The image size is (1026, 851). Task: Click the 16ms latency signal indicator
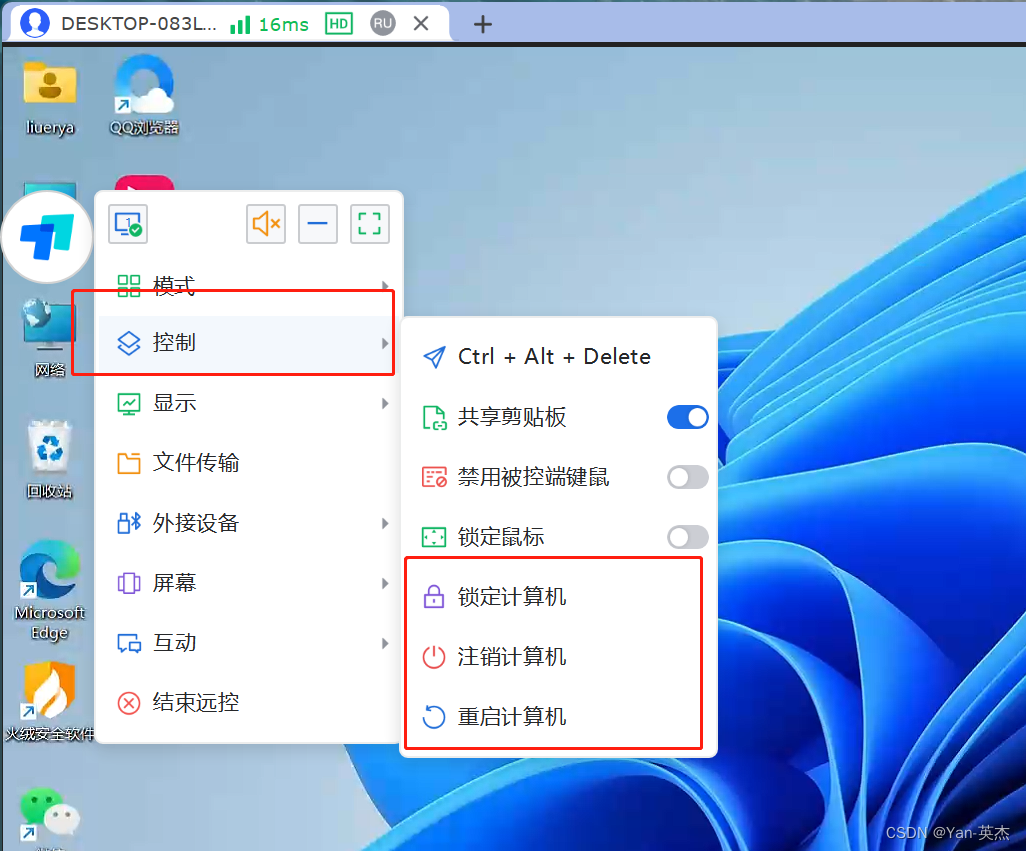coord(270,25)
